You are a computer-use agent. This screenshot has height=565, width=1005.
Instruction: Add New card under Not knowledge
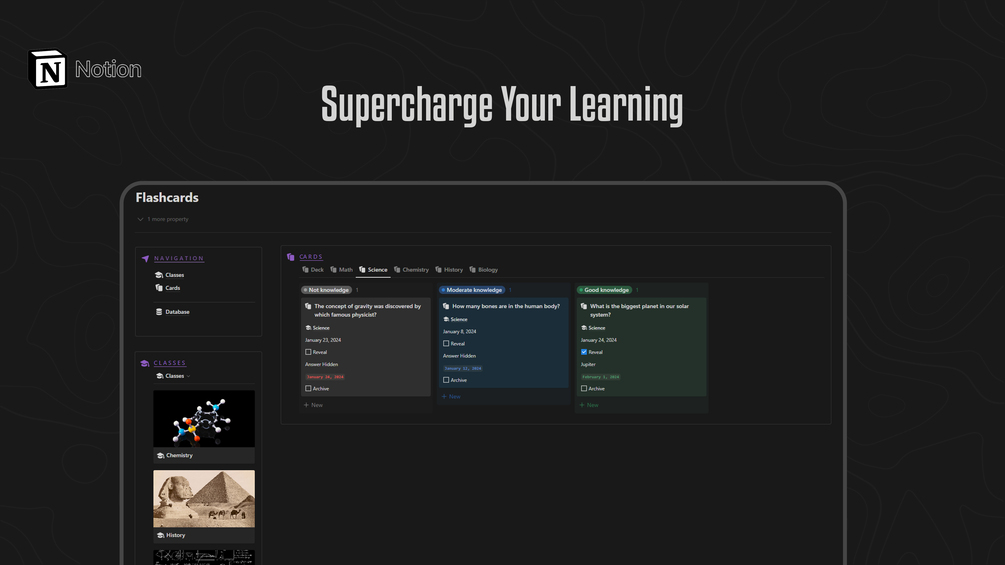(x=313, y=405)
